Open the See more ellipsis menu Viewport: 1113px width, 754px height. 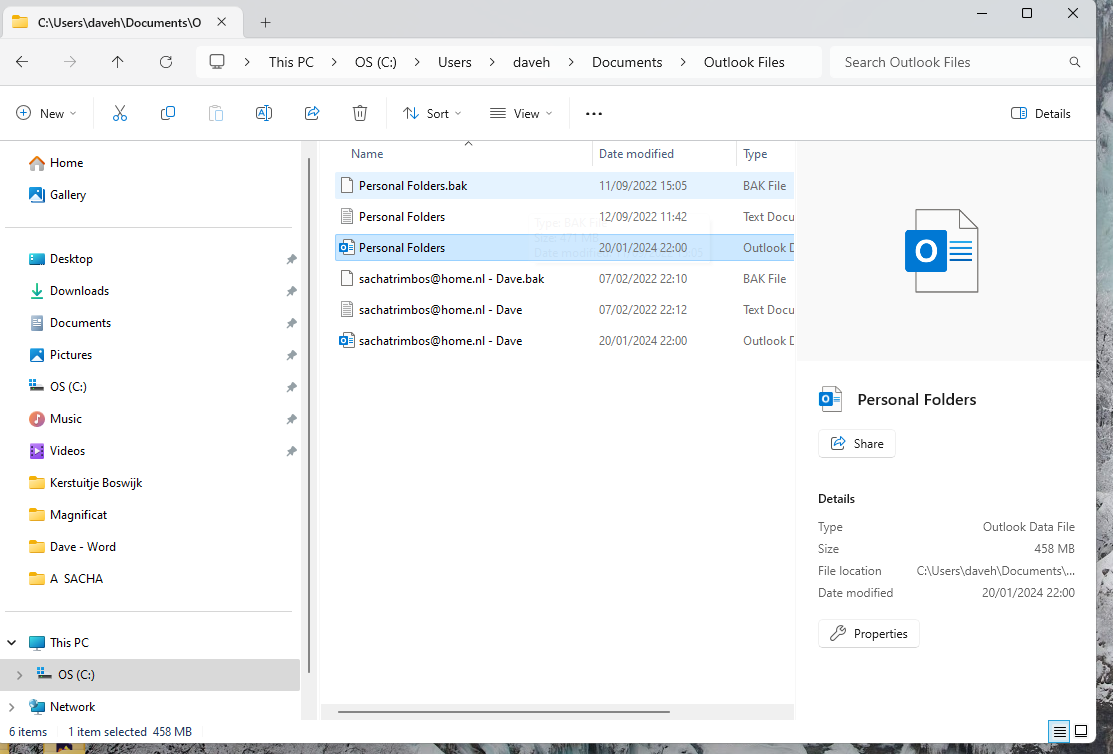594,114
